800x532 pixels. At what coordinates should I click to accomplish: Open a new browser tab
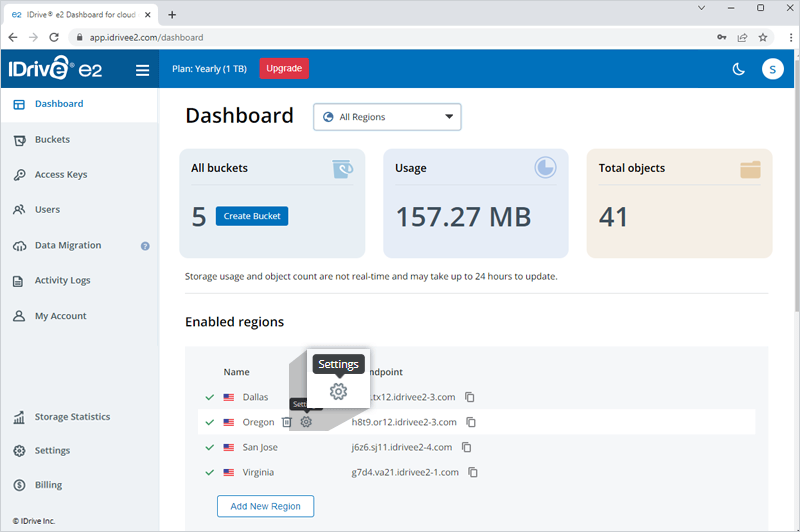tap(172, 15)
